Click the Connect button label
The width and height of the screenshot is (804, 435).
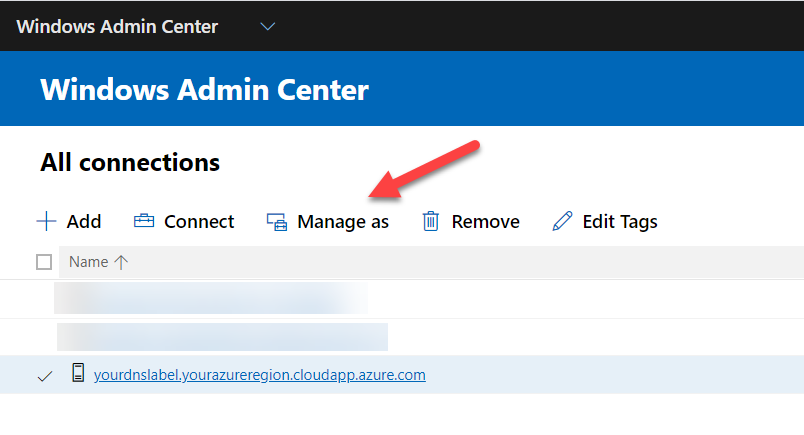(x=199, y=222)
